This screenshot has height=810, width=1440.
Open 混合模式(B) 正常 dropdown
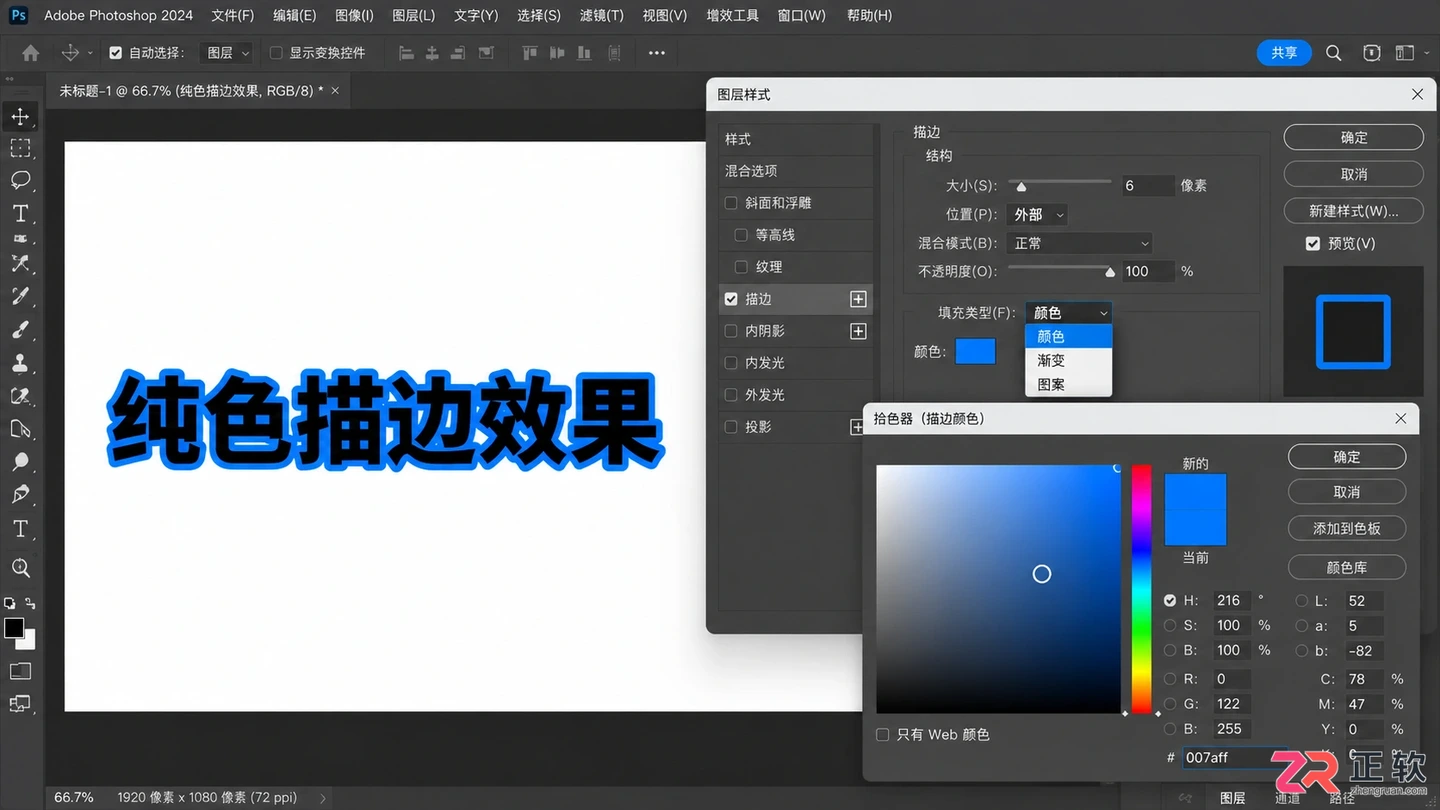click(x=1080, y=243)
